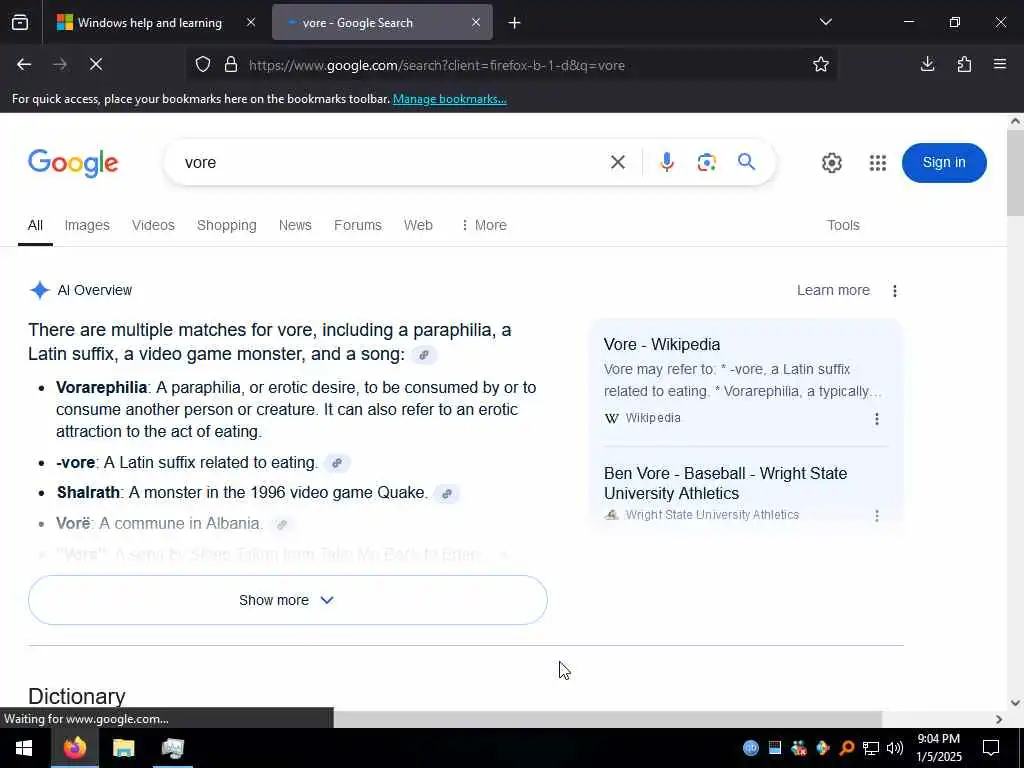The height and width of the screenshot is (768, 1024).
Task: Stop loading the page
Action: 96,64
